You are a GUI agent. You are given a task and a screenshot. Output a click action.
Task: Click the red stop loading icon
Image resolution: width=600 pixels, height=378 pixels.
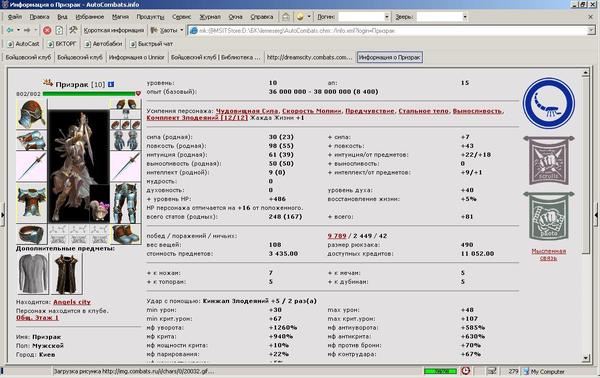pos(47,30)
